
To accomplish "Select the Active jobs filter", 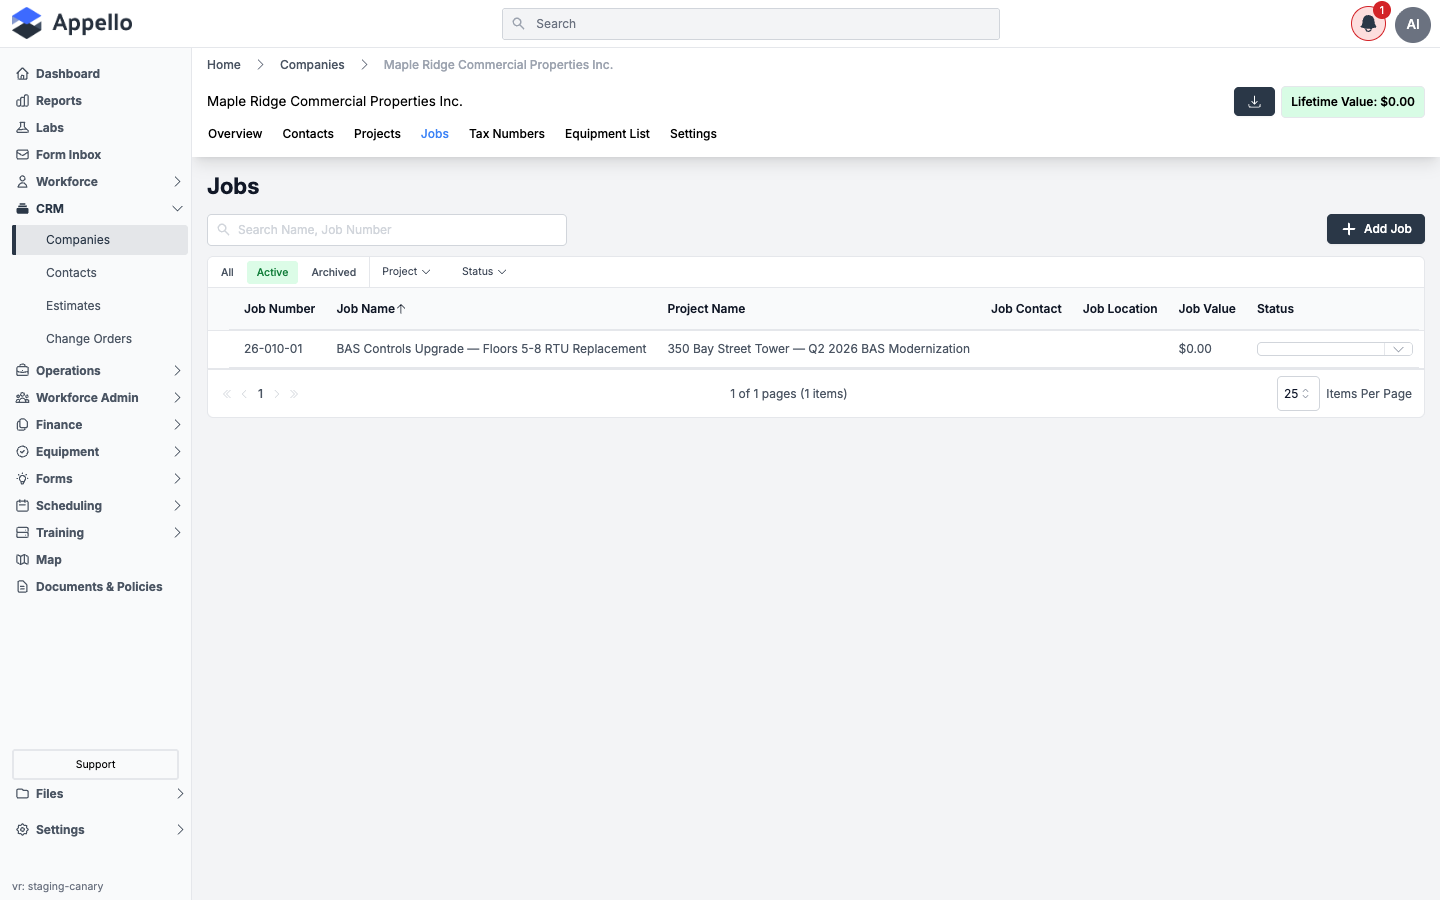I will (272, 272).
